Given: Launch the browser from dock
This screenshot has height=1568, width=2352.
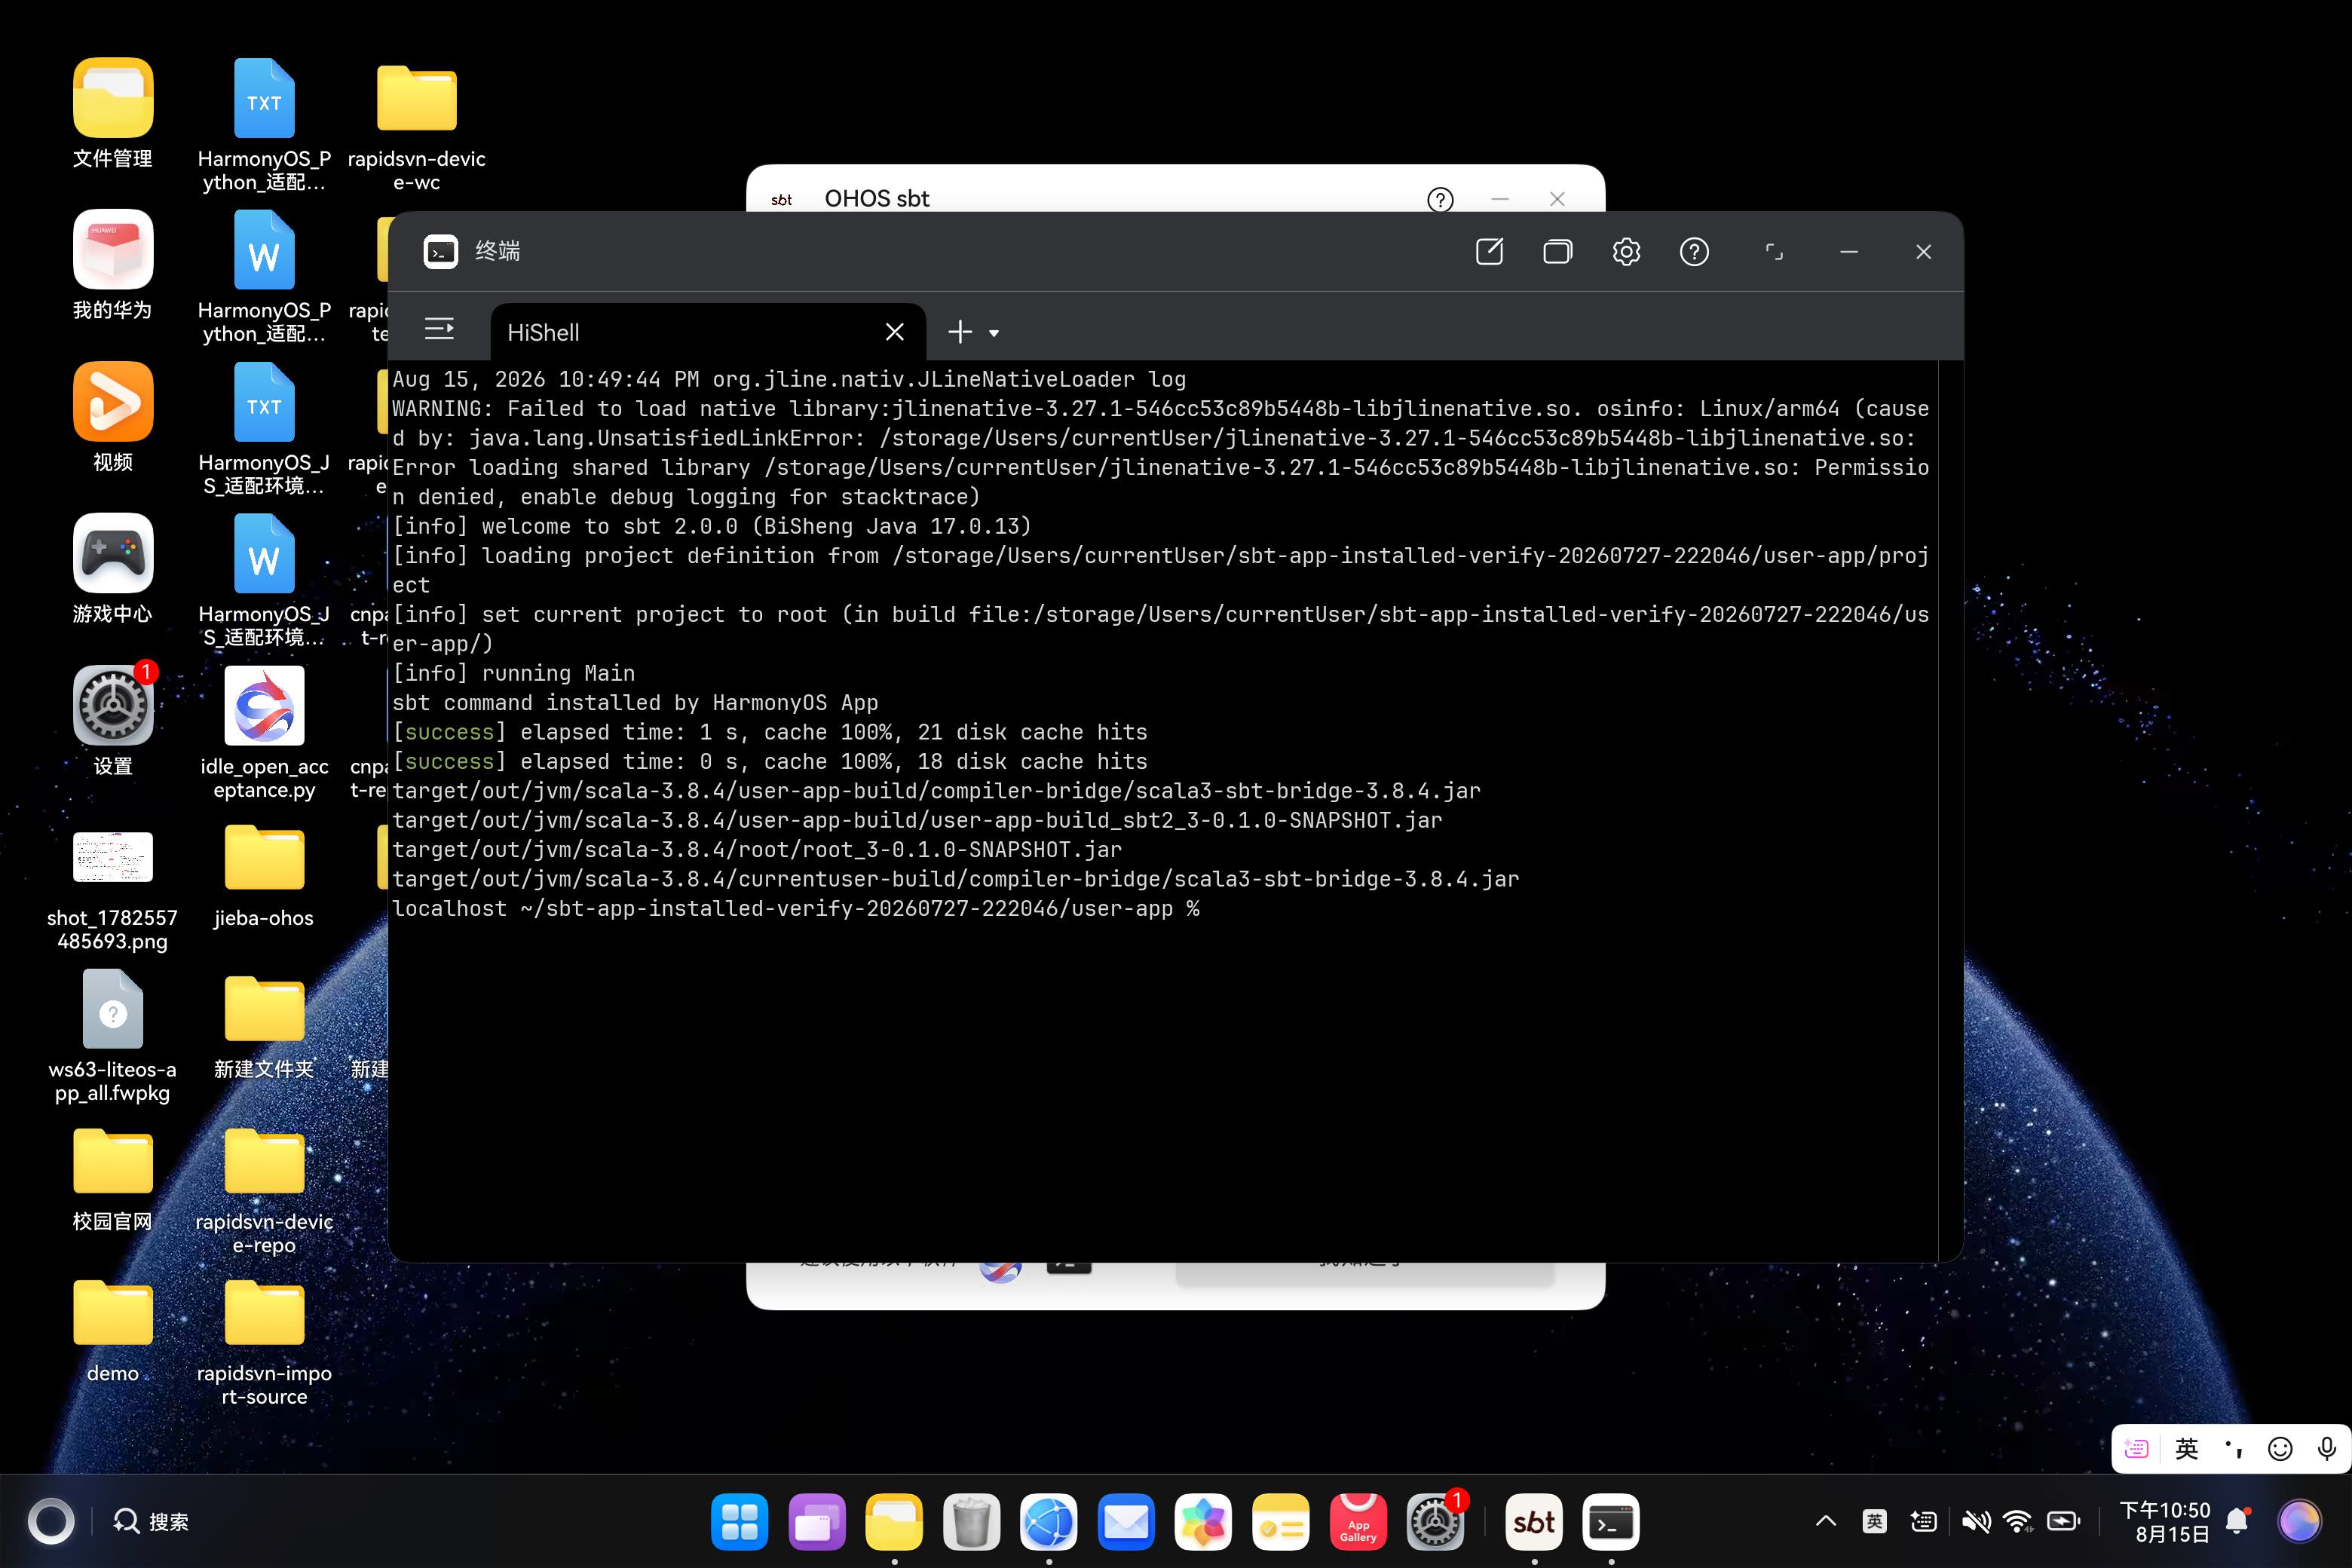Looking at the screenshot, I should click(x=1049, y=1522).
